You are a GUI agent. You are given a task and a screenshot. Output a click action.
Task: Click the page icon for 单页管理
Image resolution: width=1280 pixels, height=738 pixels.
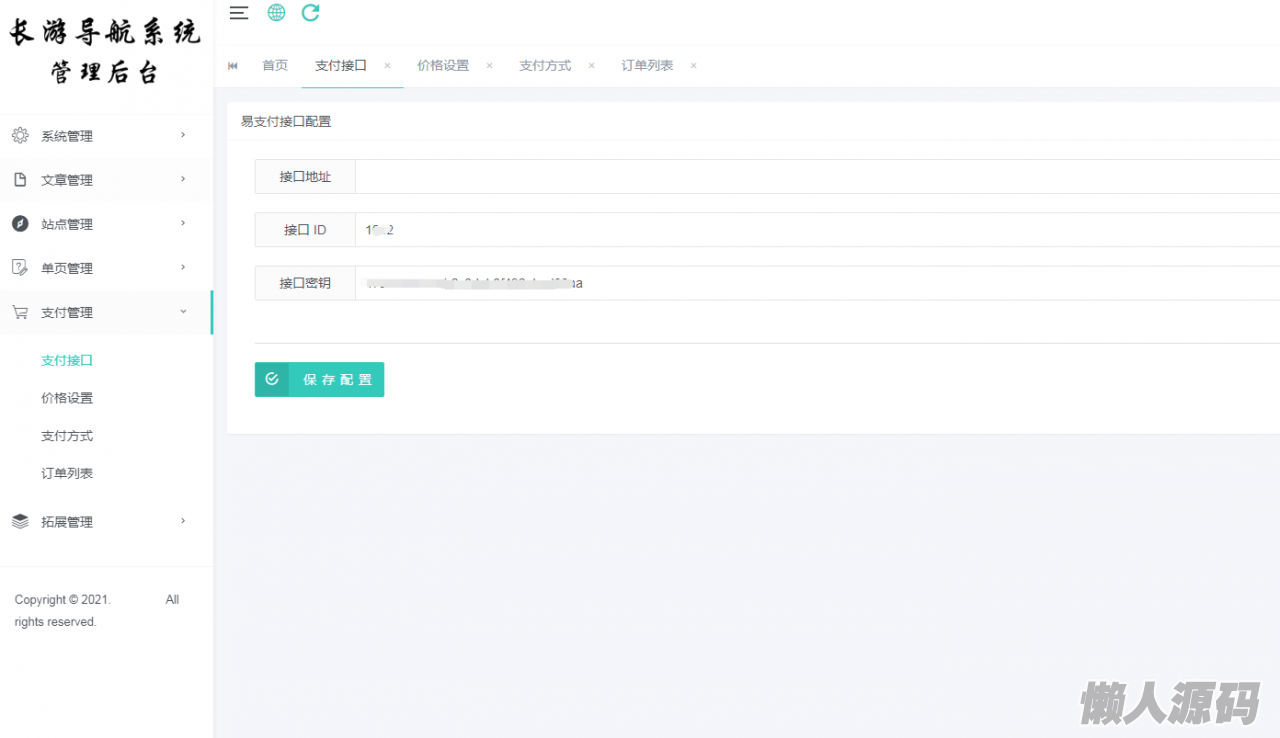point(20,268)
